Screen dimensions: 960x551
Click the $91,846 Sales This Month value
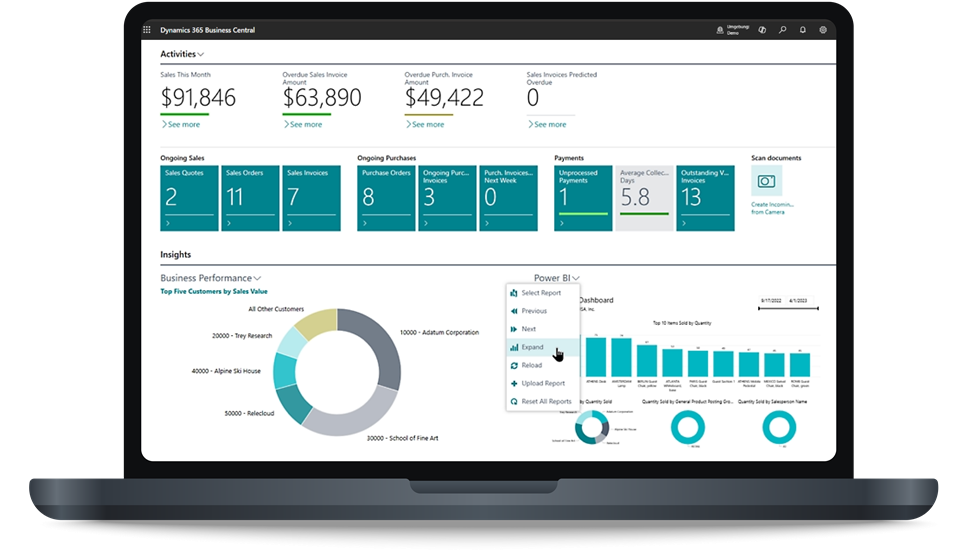pyautogui.click(x=198, y=98)
